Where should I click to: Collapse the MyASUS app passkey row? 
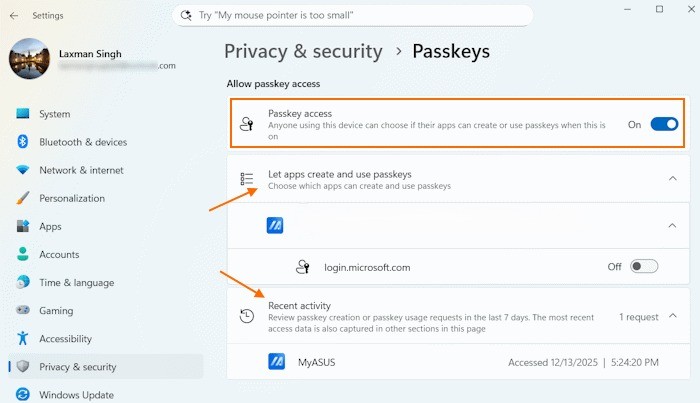pos(671,226)
